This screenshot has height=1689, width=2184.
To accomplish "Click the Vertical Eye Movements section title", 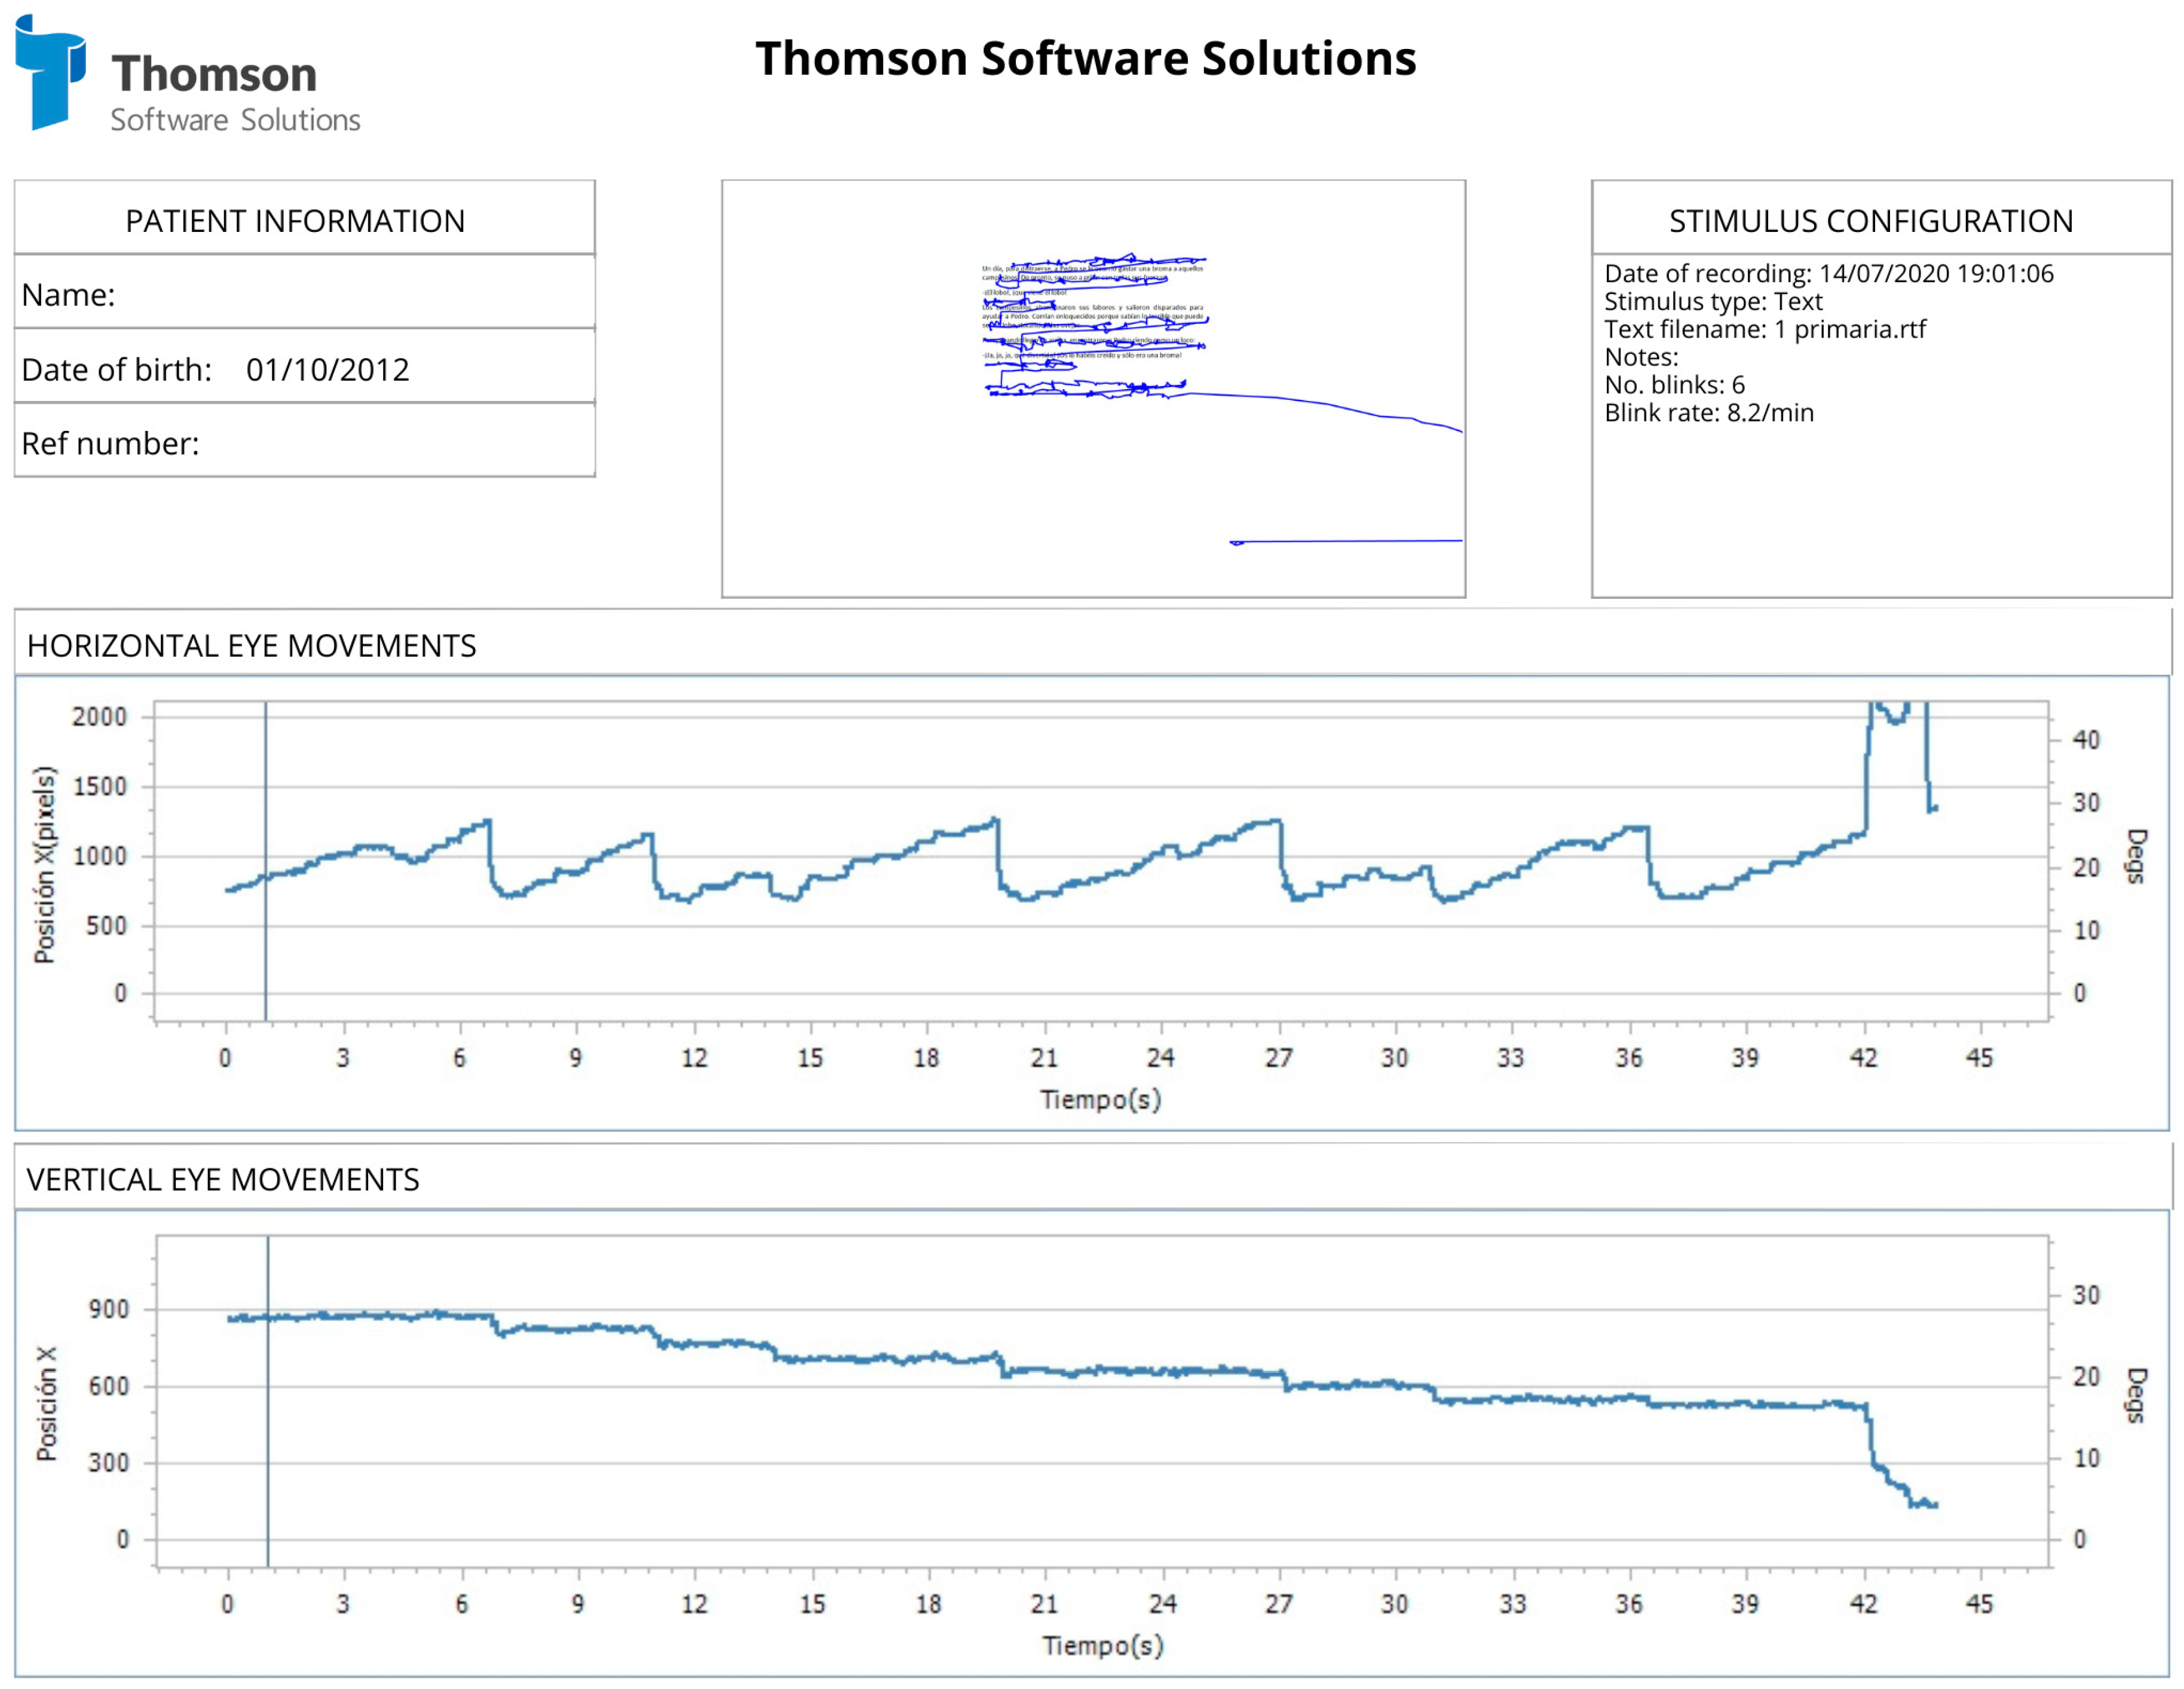I will click(x=223, y=1180).
